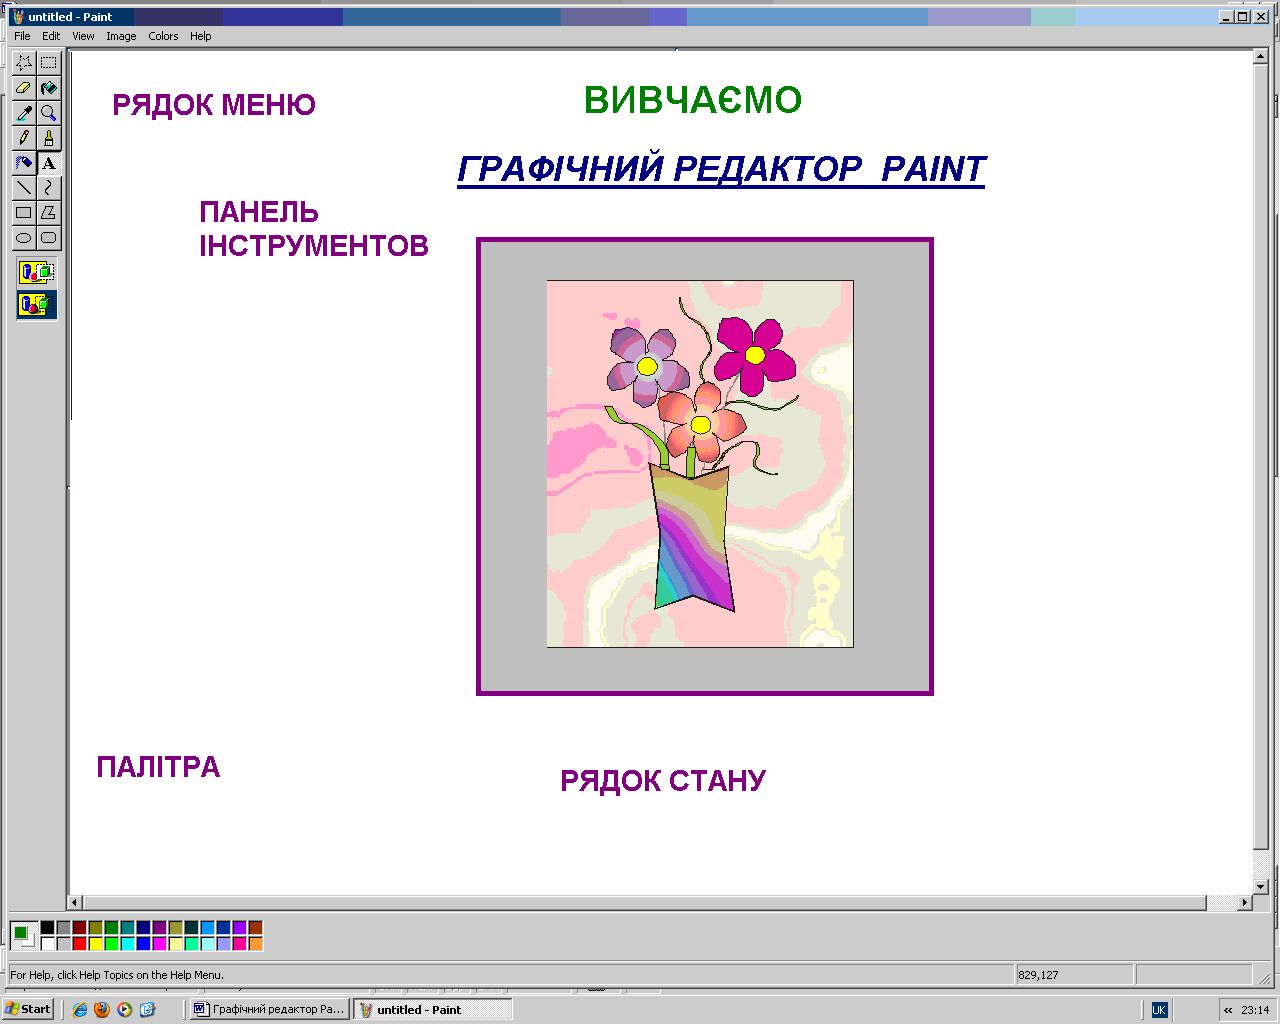Choose the bright red palette color
Viewport: 1280px width, 1024px height.
tap(80, 944)
